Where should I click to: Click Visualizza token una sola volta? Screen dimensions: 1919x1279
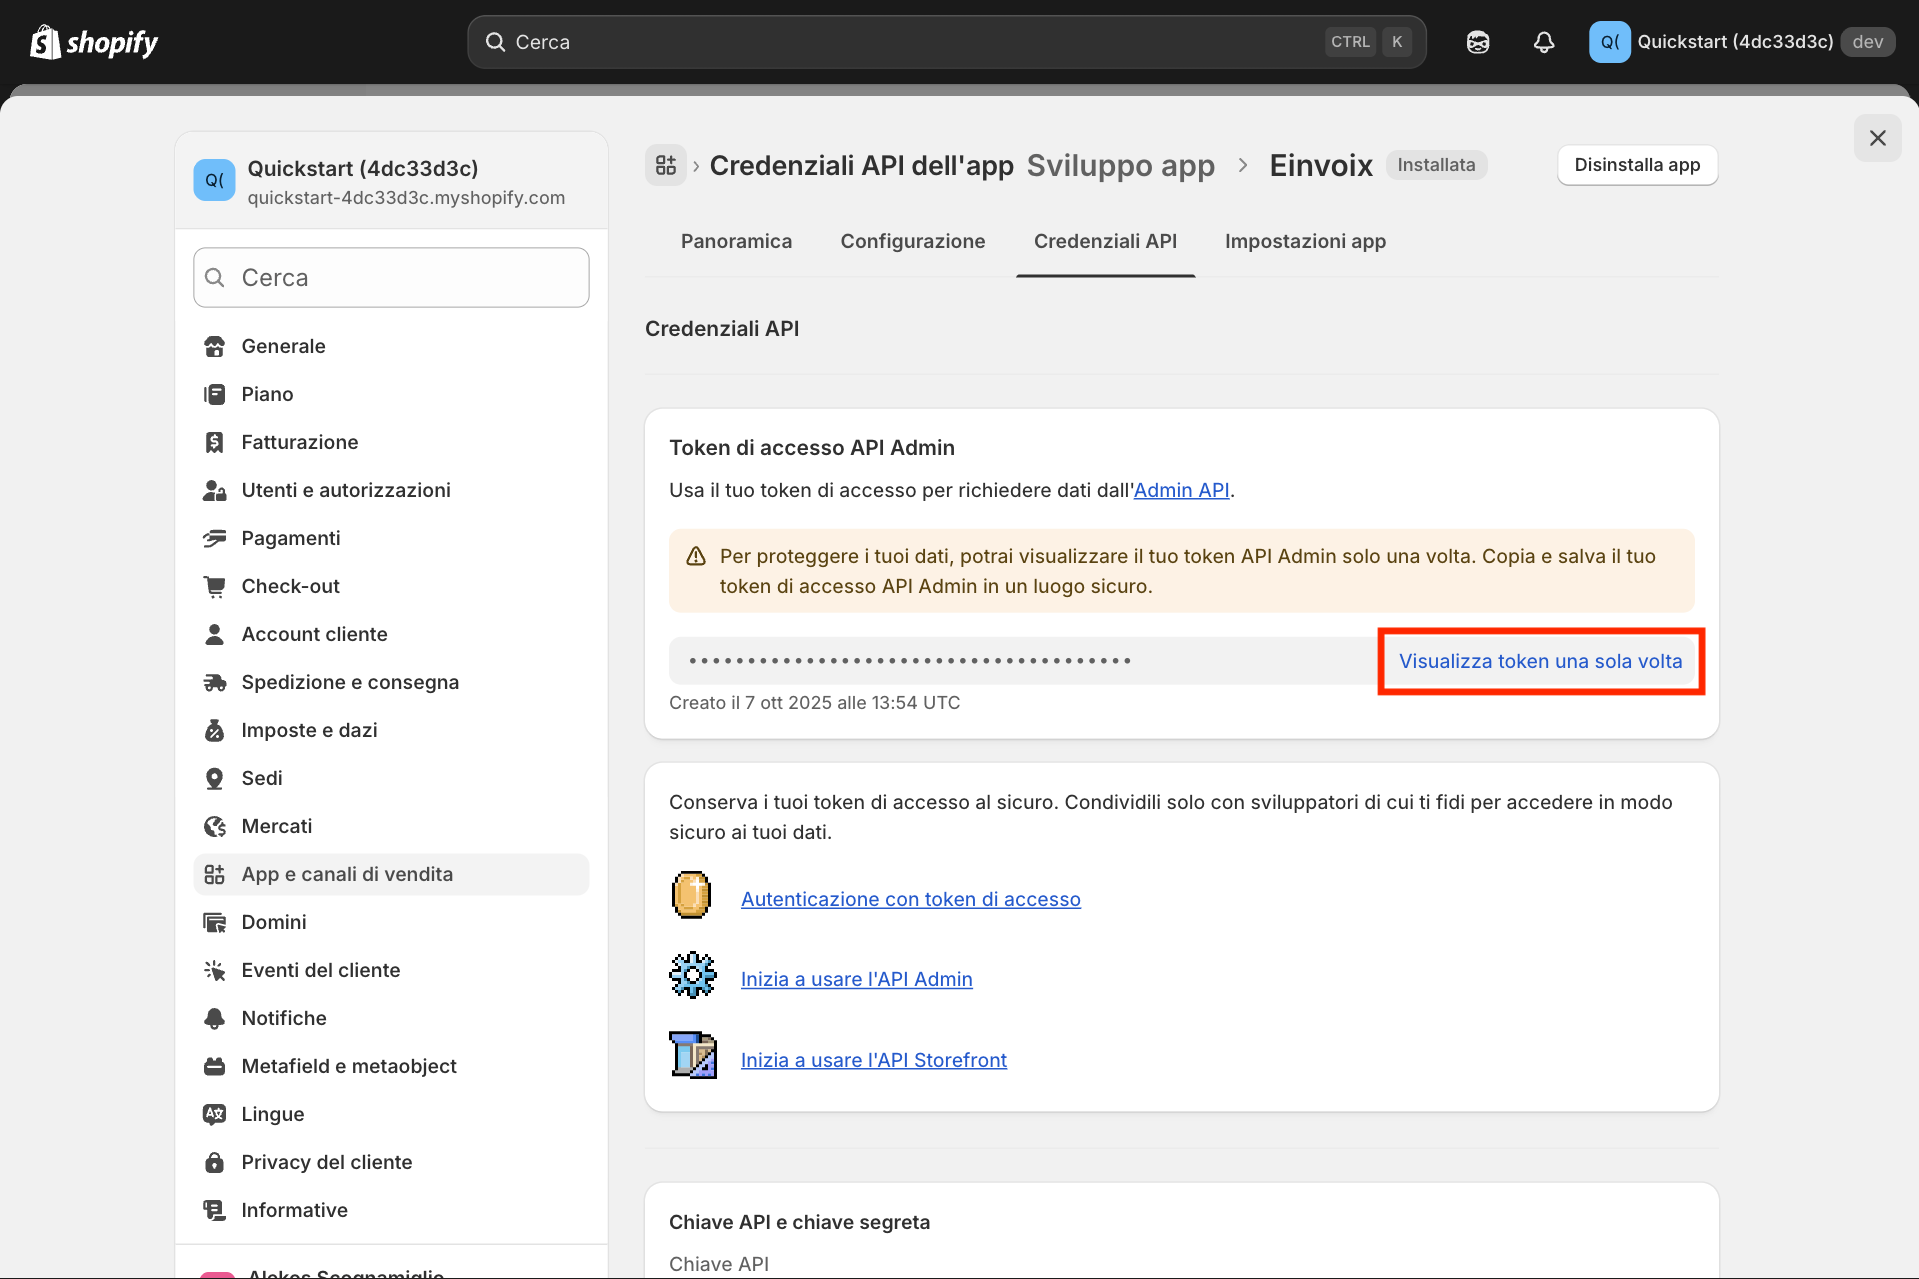click(1540, 661)
